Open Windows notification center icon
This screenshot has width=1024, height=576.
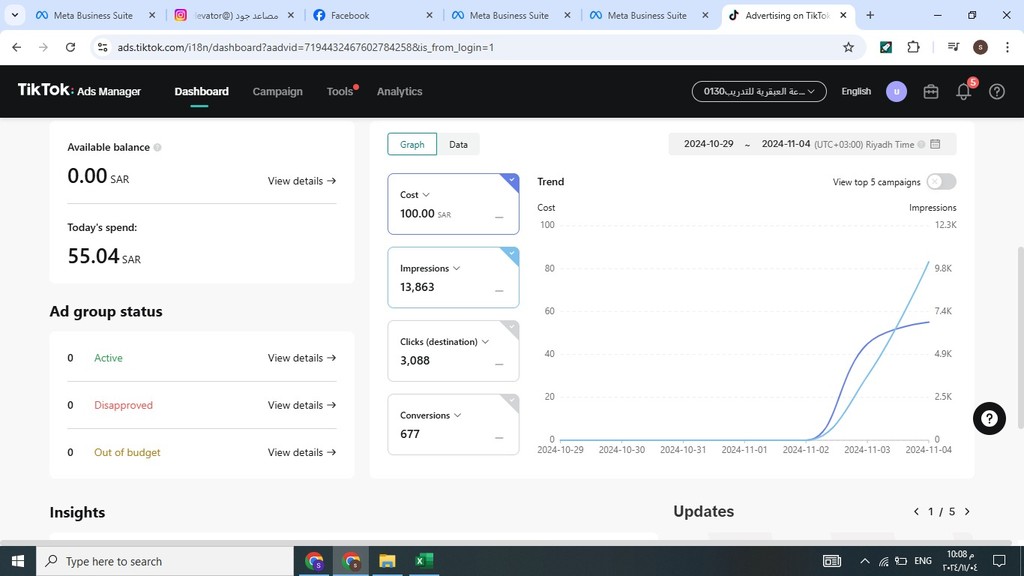(999, 561)
